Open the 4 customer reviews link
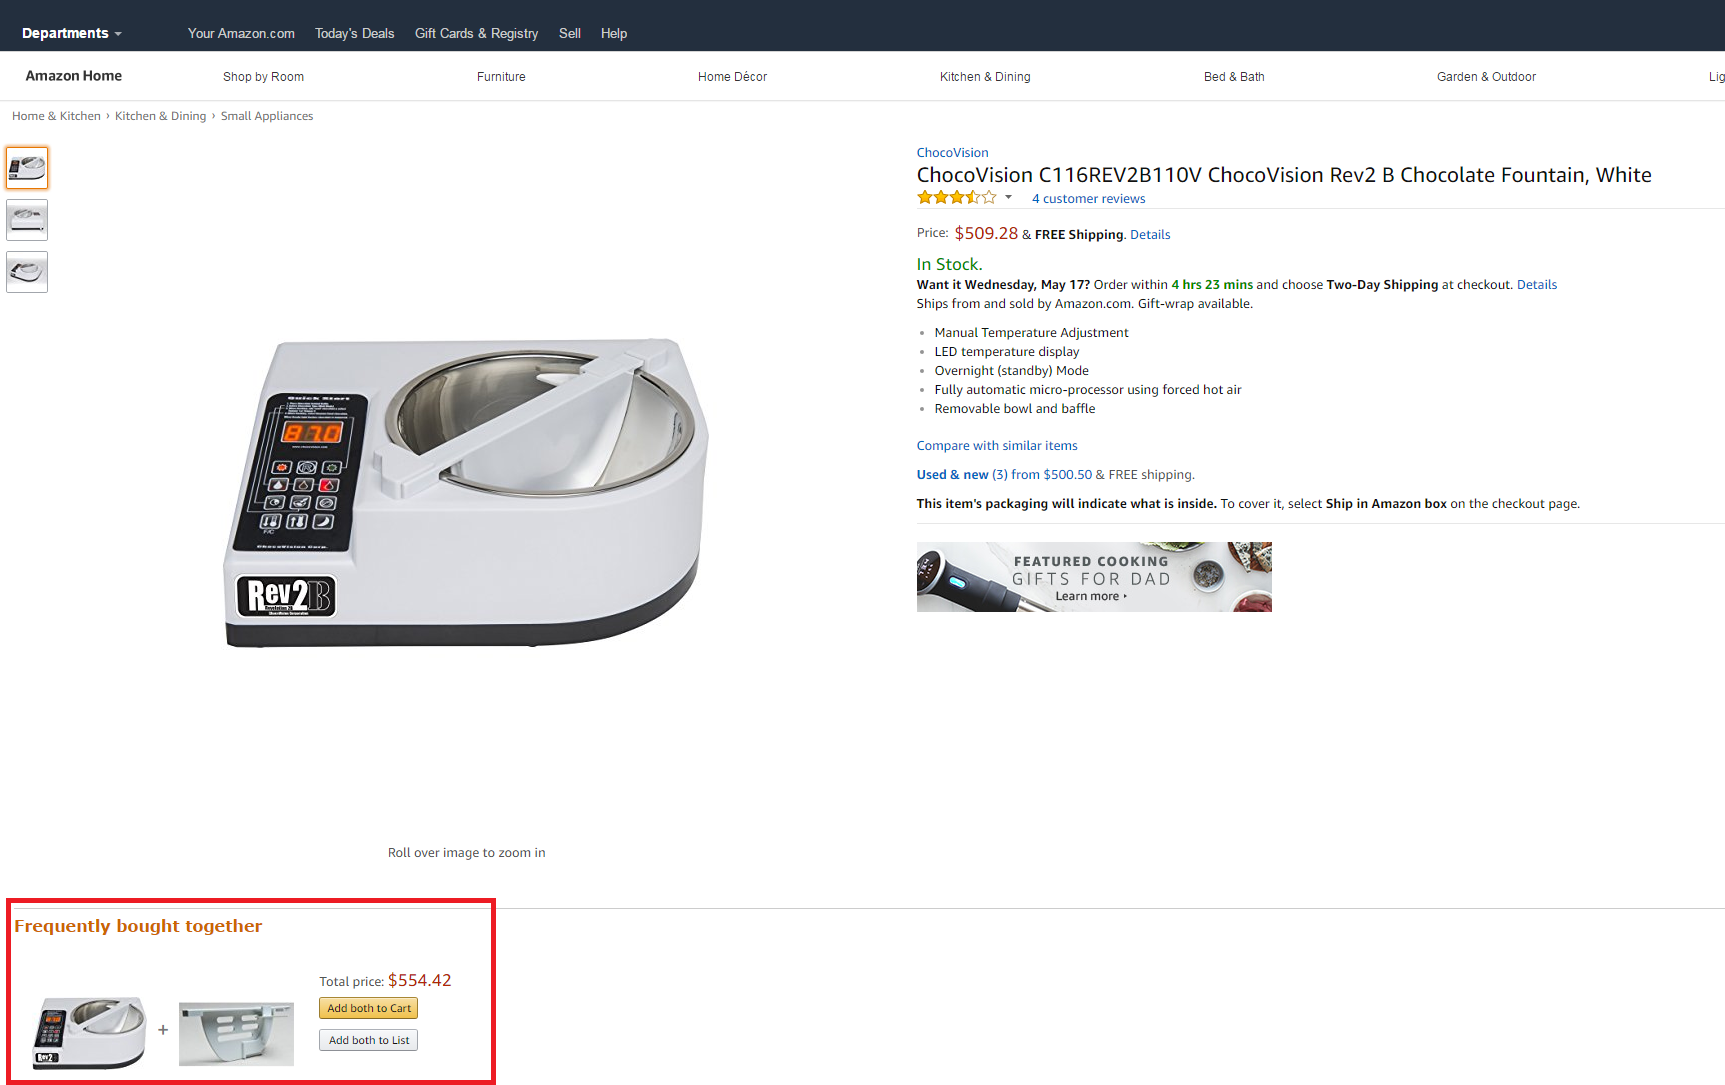This screenshot has height=1085, width=1725. 1088,199
